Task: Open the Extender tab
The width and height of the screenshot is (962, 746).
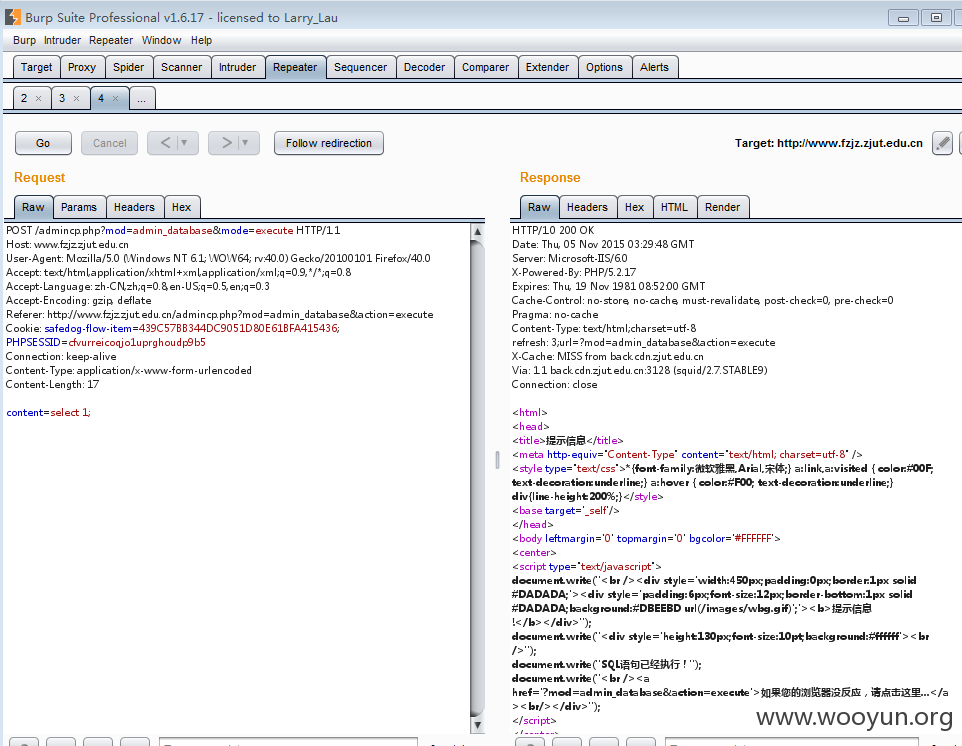Action: 547,67
